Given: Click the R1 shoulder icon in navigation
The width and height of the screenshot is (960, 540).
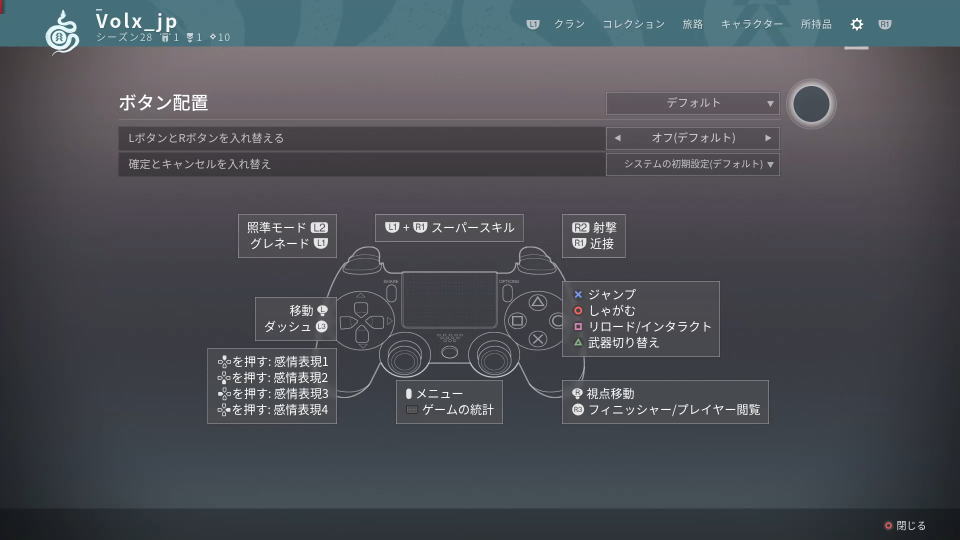Looking at the screenshot, I should pos(885,24).
